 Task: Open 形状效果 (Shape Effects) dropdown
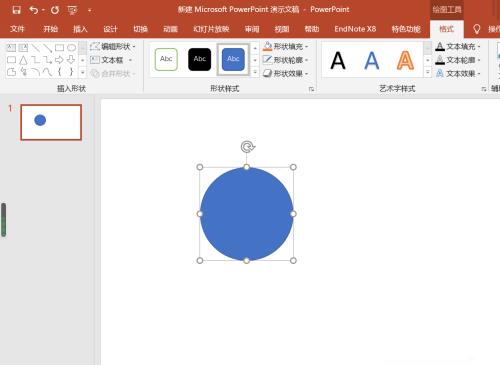click(x=285, y=73)
